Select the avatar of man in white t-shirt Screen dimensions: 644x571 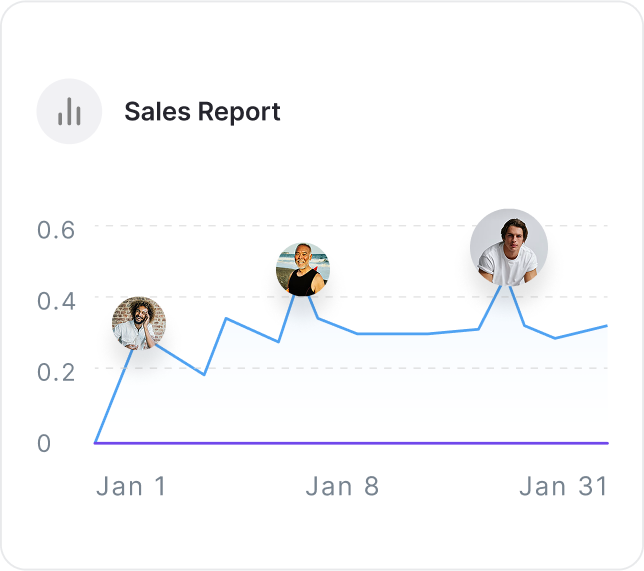[x=509, y=247]
